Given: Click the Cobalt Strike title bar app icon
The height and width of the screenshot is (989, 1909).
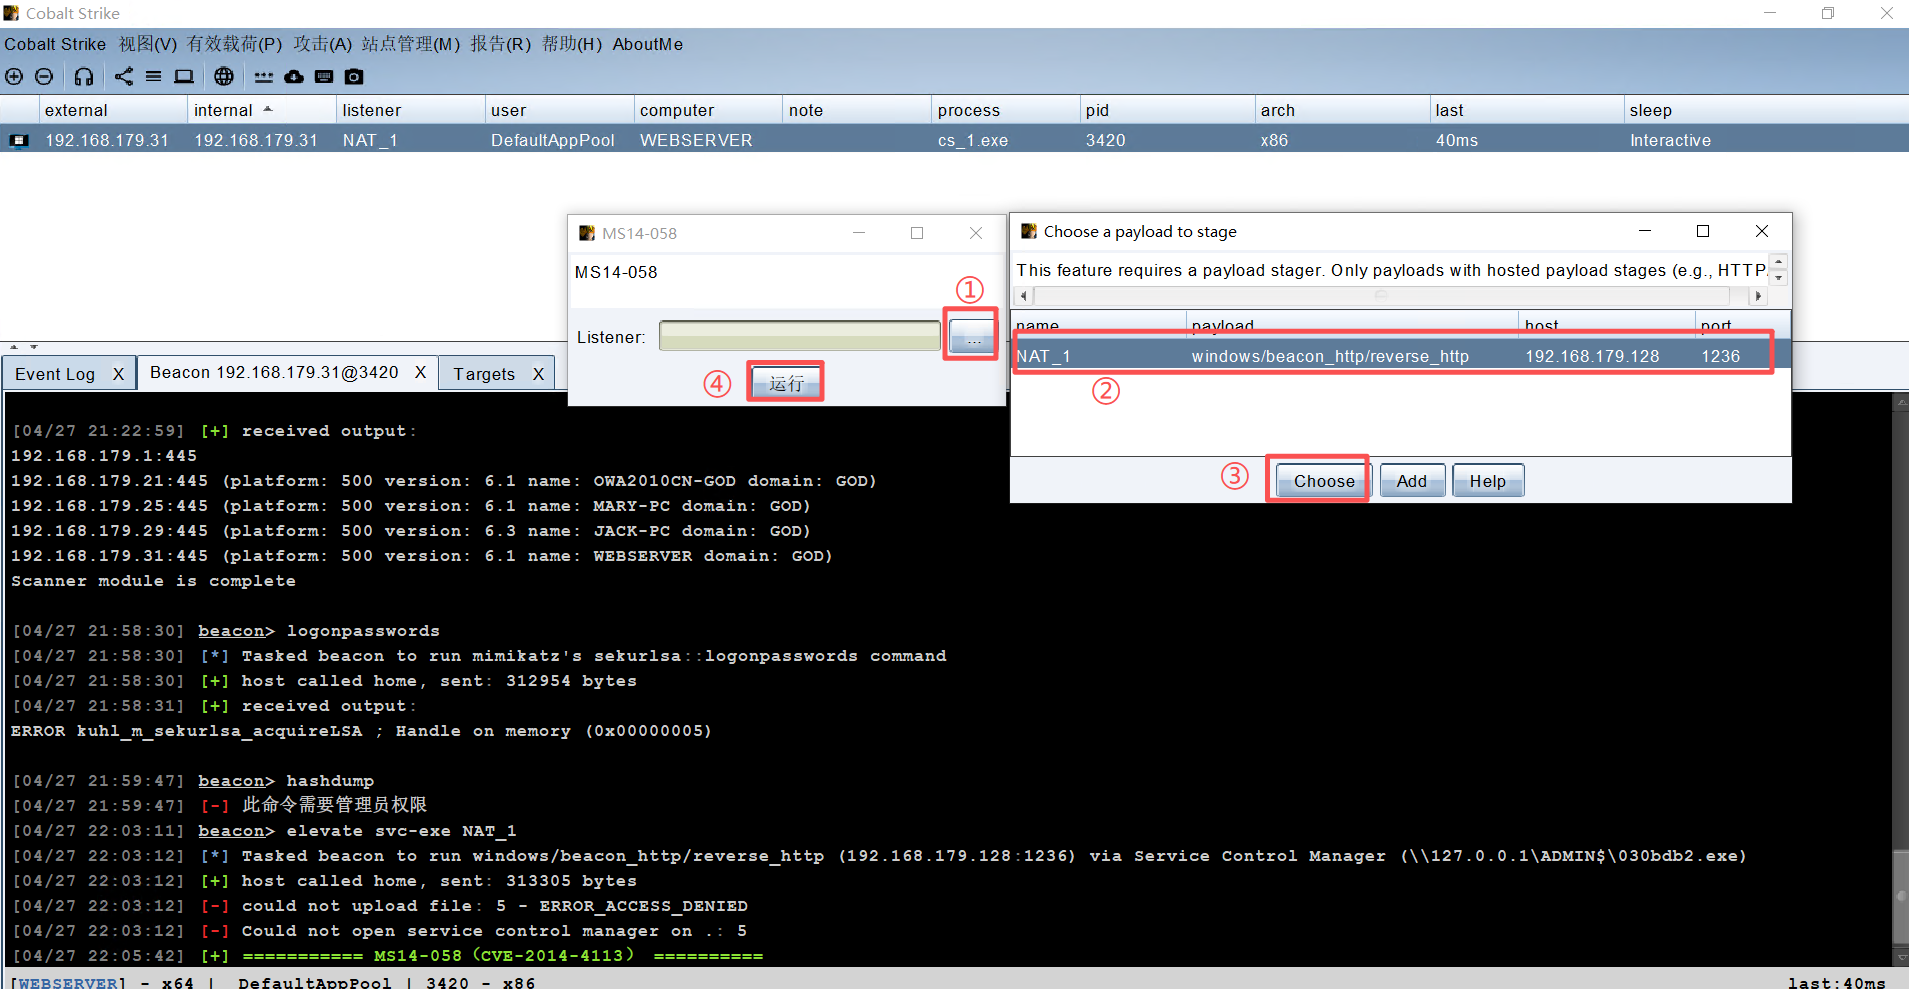Looking at the screenshot, I should click(x=11, y=13).
